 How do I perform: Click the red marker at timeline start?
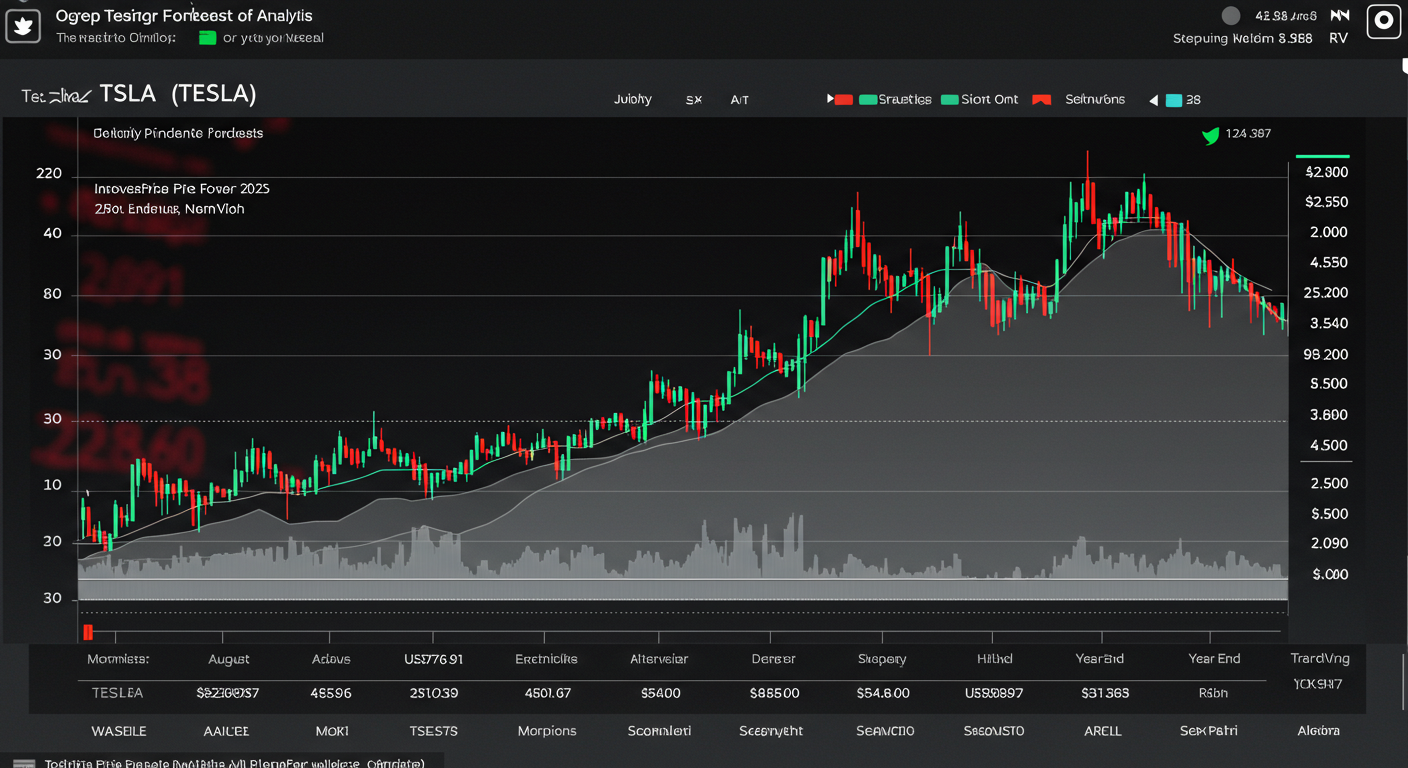[88, 631]
